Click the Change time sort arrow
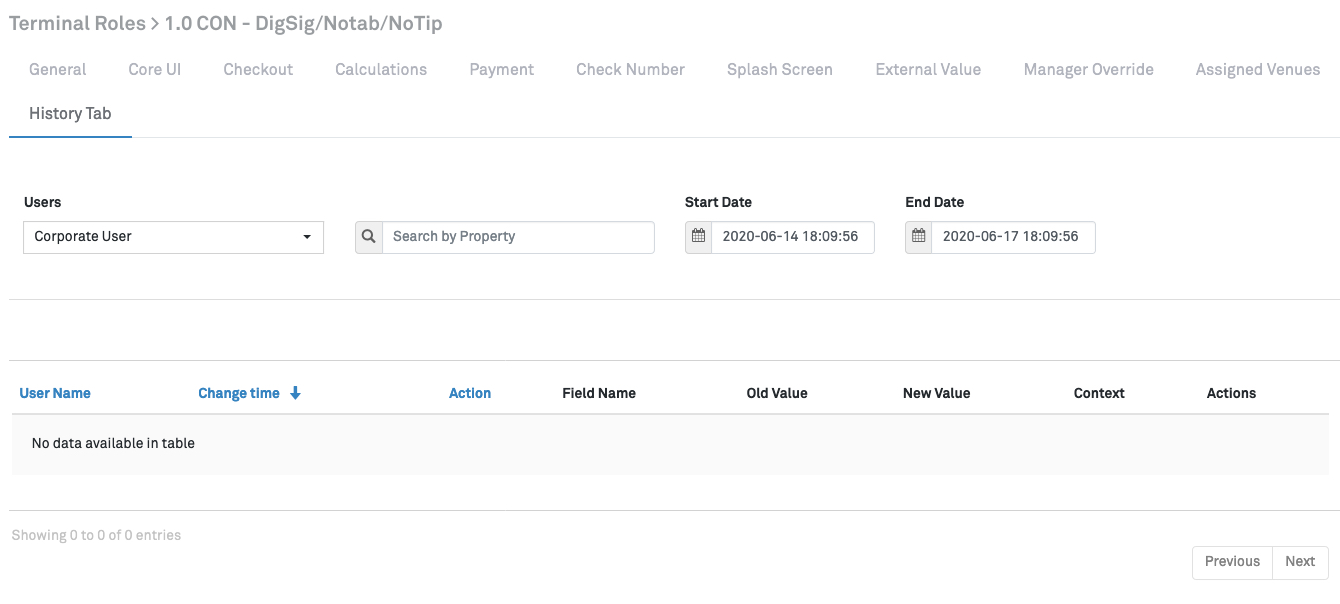This screenshot has height=604, width=1340. click(295, 393)
